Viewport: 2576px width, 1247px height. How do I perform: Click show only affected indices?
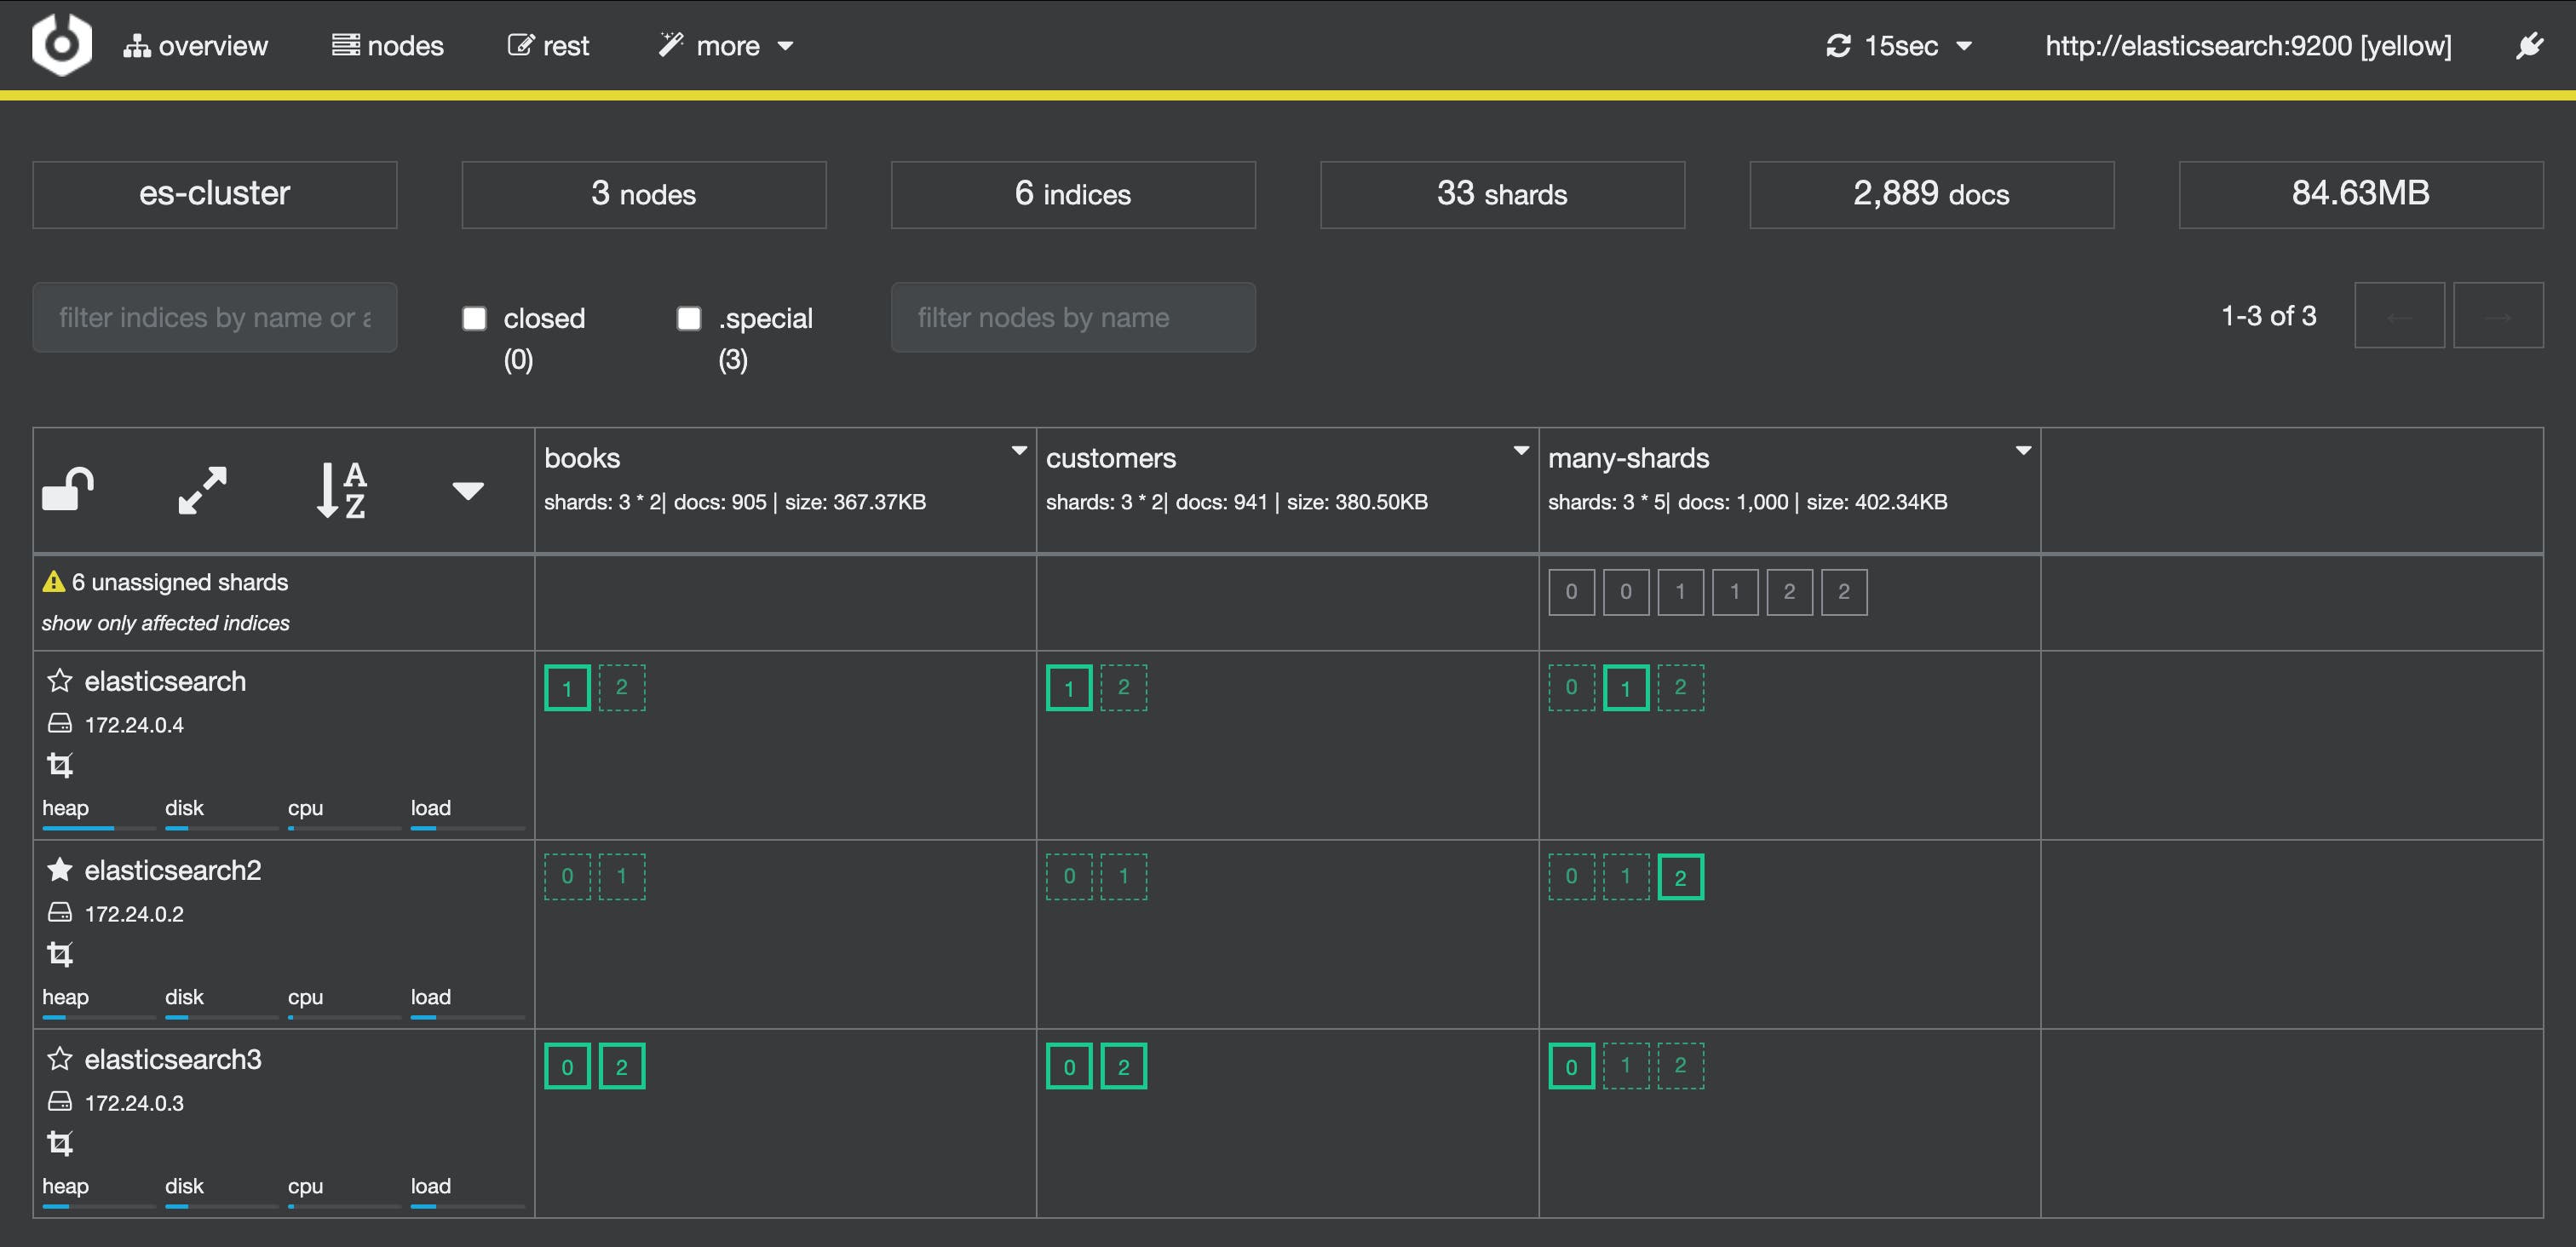point(165,622)
